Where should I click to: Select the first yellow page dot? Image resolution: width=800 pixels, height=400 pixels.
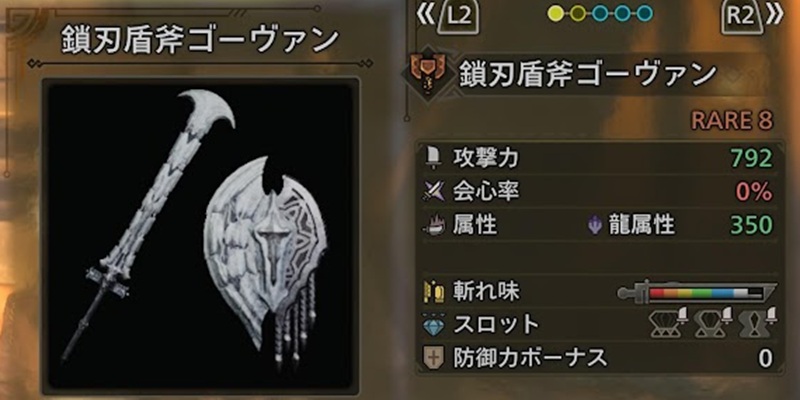556,13
